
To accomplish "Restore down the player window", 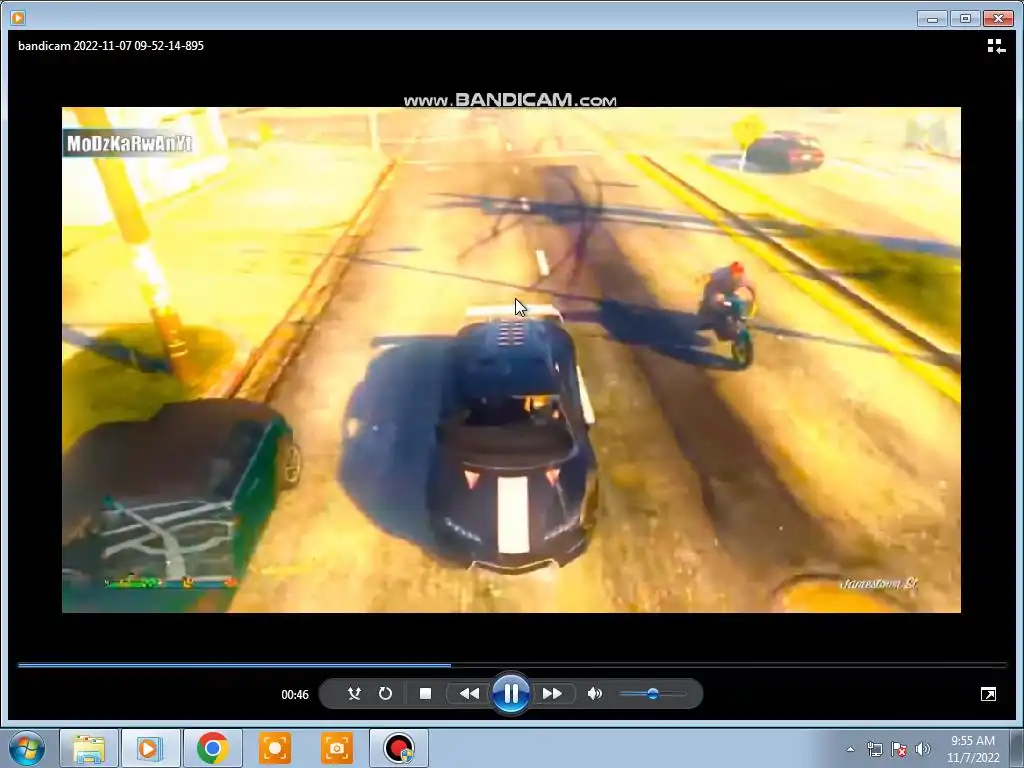I will 965,18.
